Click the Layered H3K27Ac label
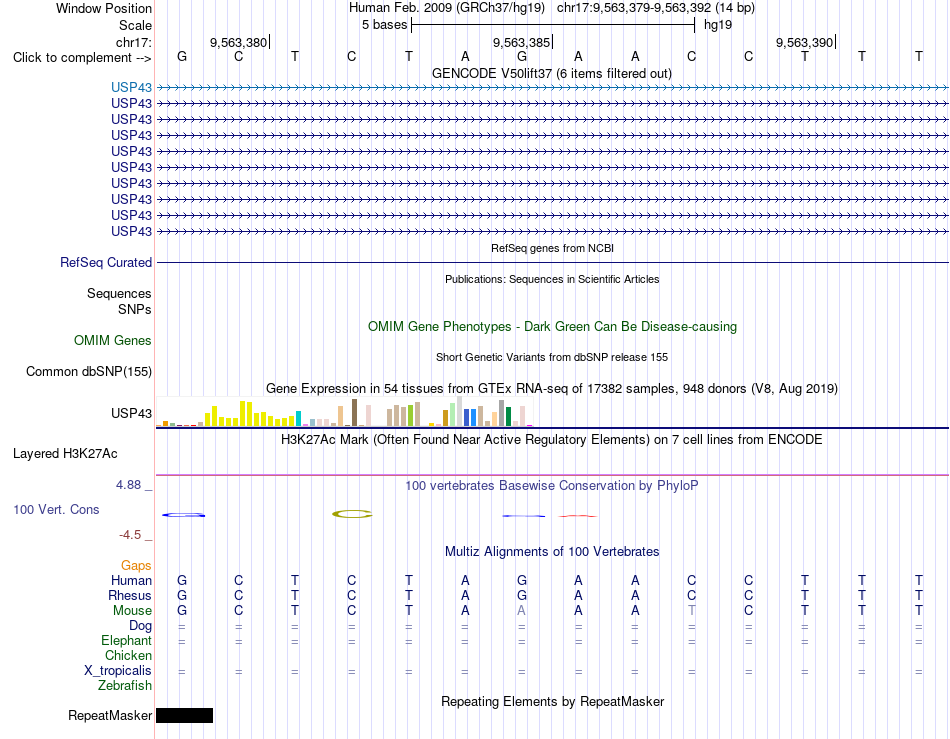Viewport: 950px width, 739px height. click(x=65, y=454)
